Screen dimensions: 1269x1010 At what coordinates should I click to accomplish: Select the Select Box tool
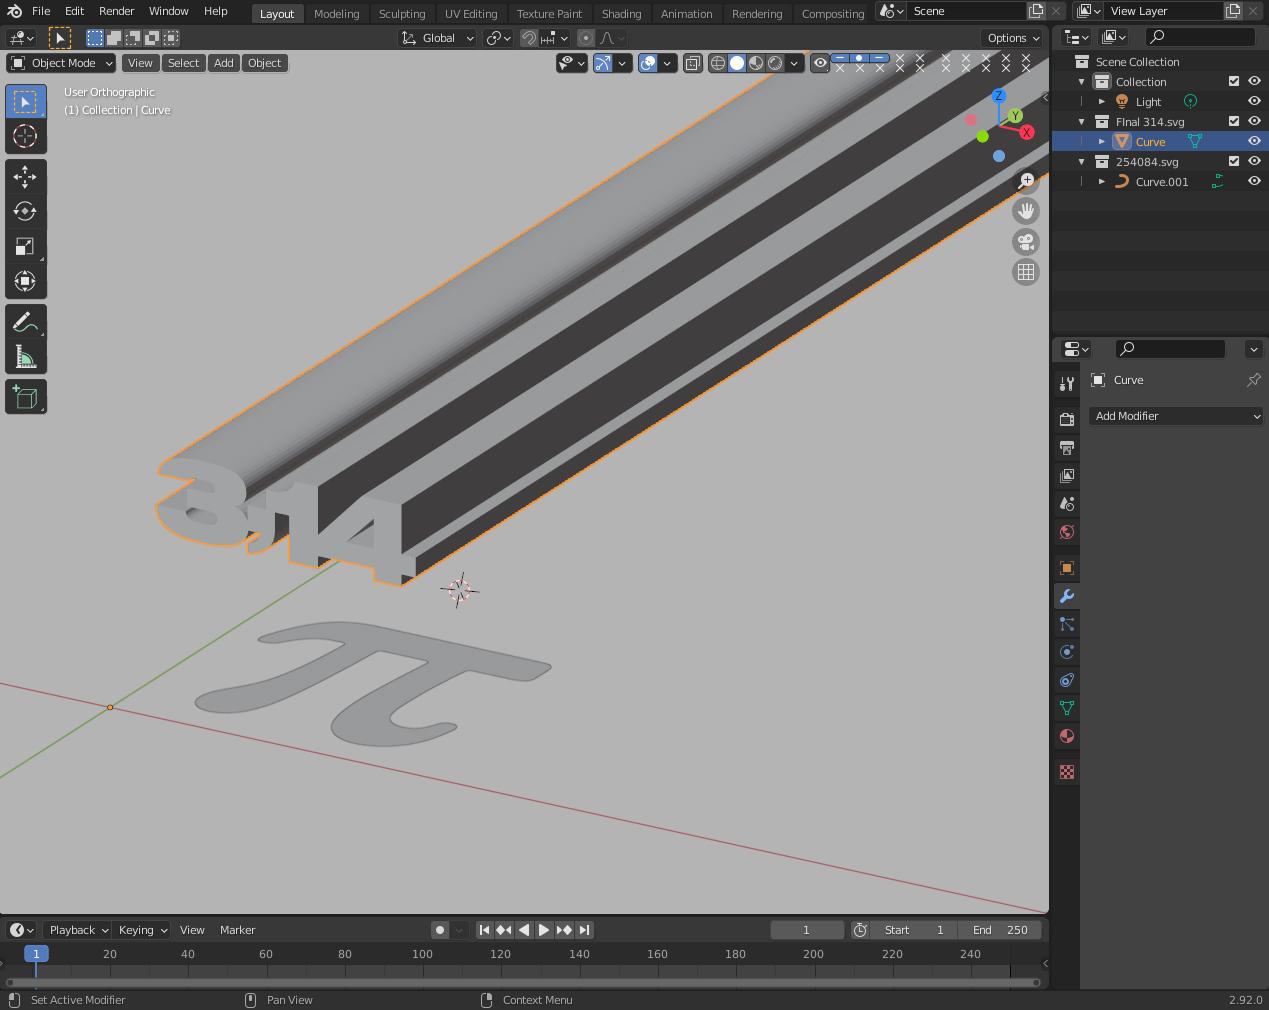(25, 102)
